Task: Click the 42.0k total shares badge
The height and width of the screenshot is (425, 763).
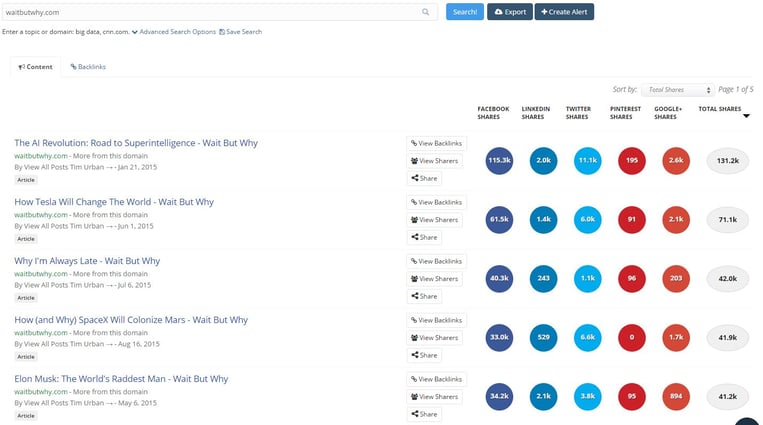Action: coord(727,278)
